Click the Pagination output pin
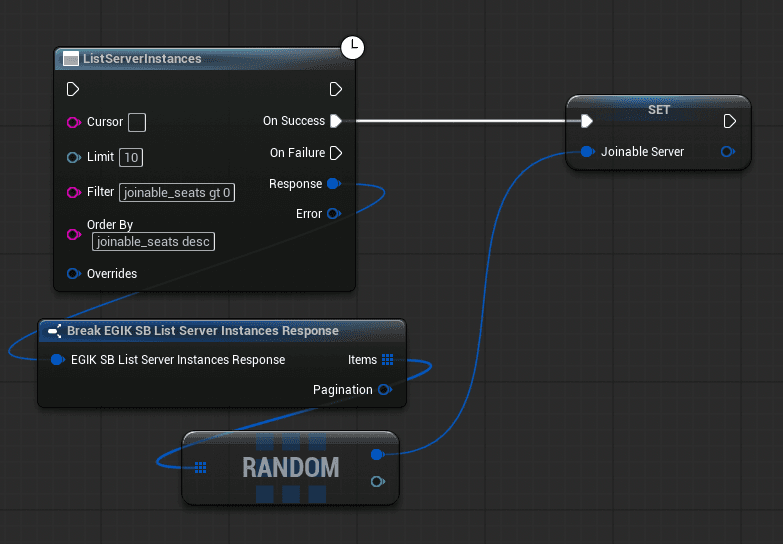Viewport: 783px width, 544px height. (x=384, y=390)
